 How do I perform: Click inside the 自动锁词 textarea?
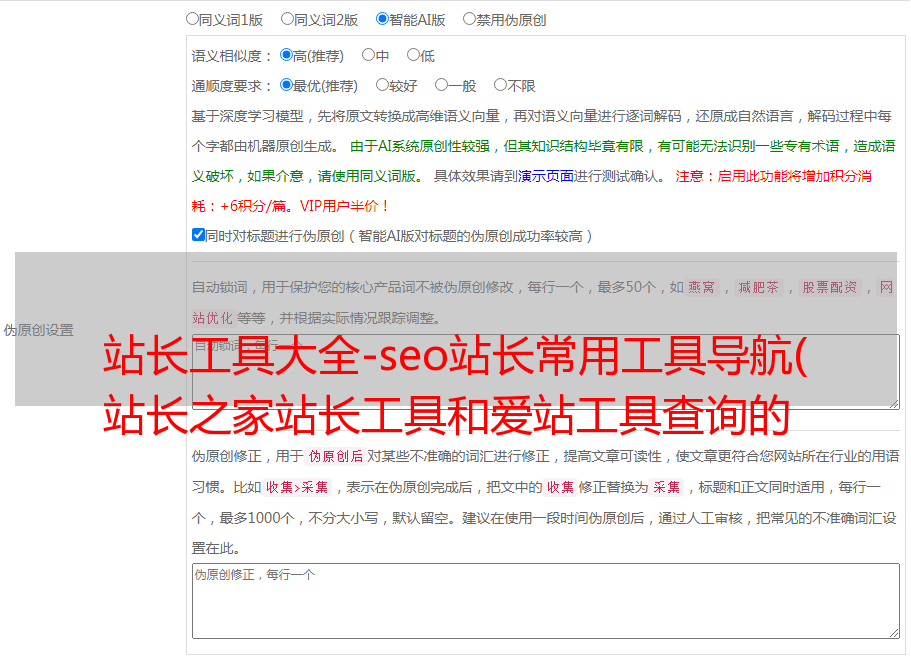pyautogui.click(x=546, y=372)
